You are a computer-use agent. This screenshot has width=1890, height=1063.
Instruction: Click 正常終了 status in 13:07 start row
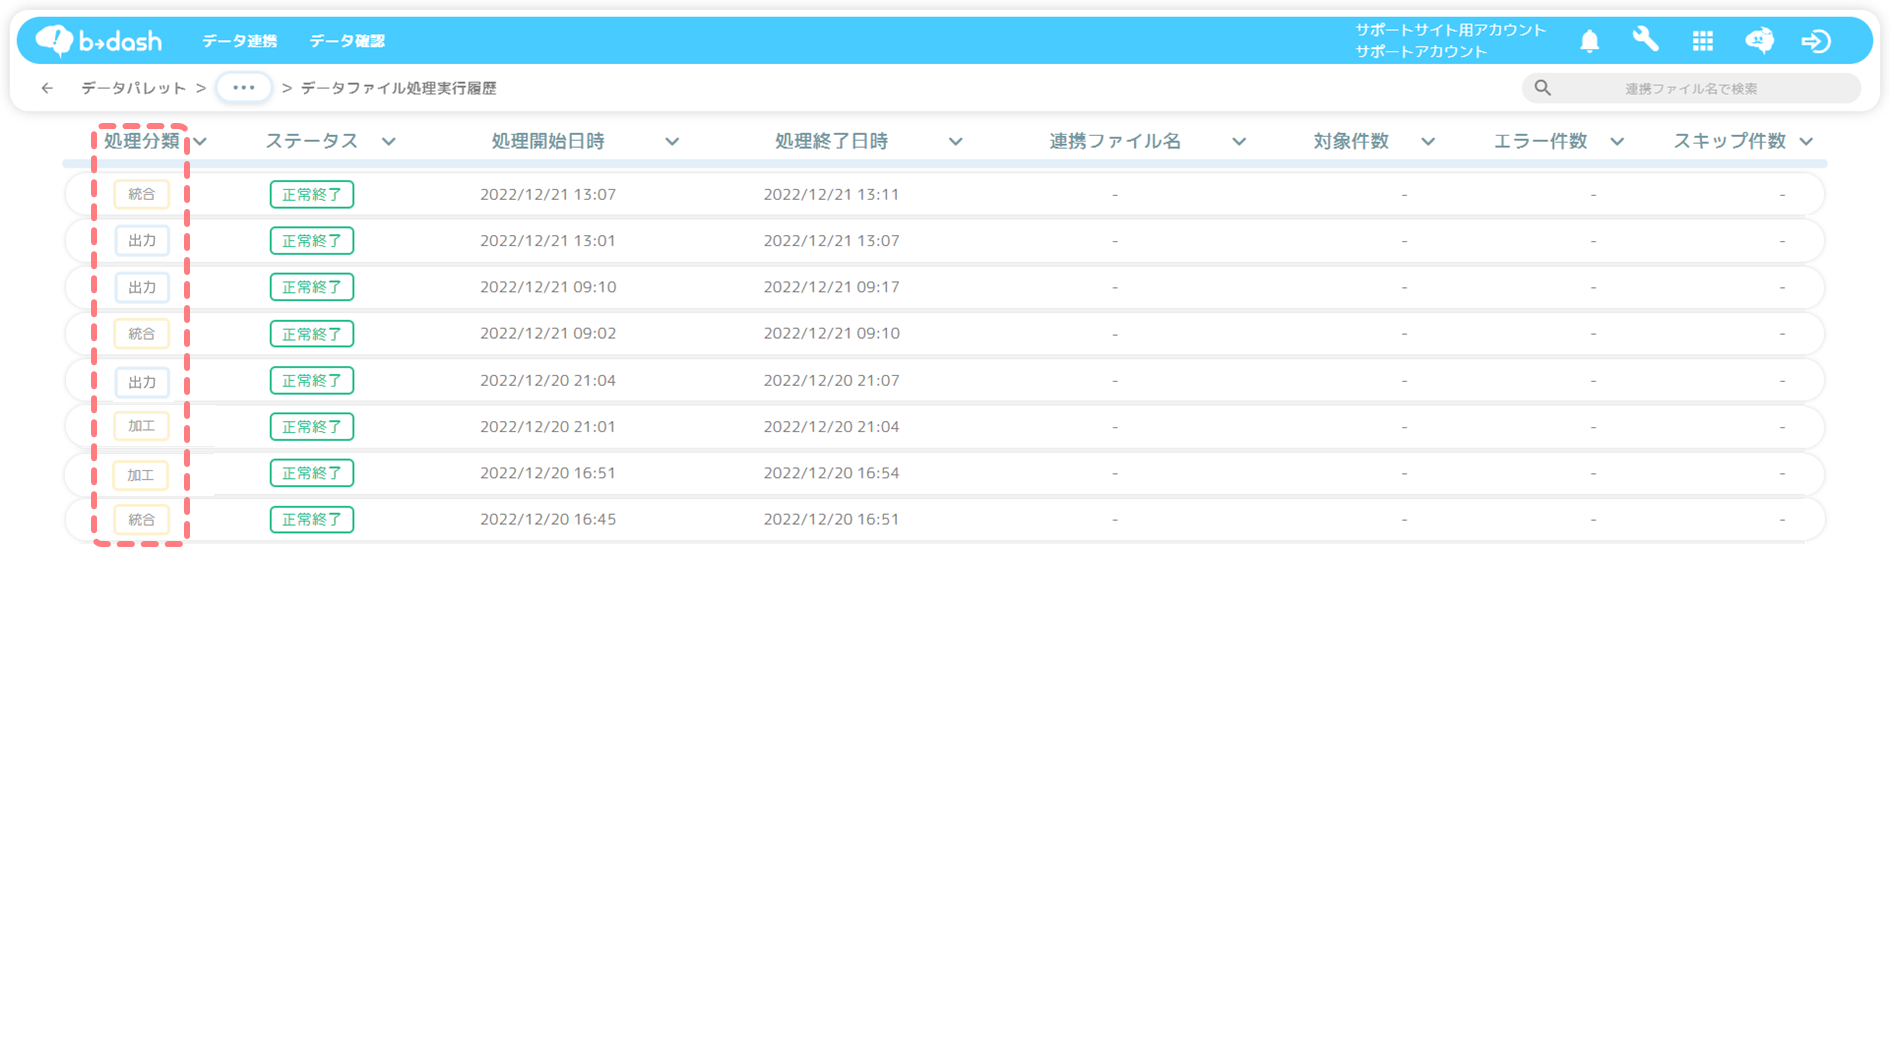tap(312, 194)
